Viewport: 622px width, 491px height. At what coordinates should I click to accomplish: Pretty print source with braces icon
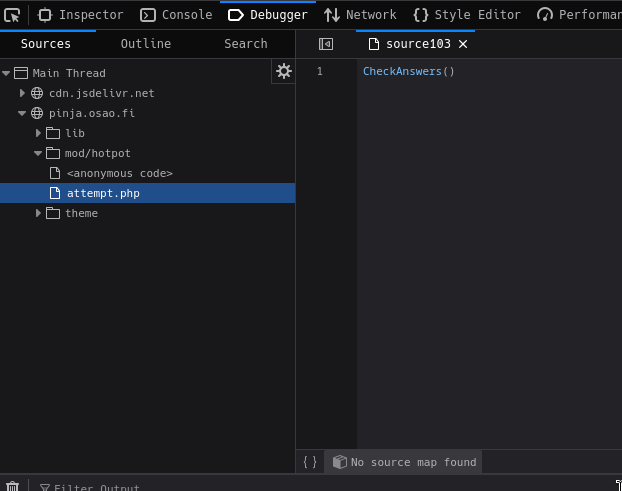tap(310, 462)
